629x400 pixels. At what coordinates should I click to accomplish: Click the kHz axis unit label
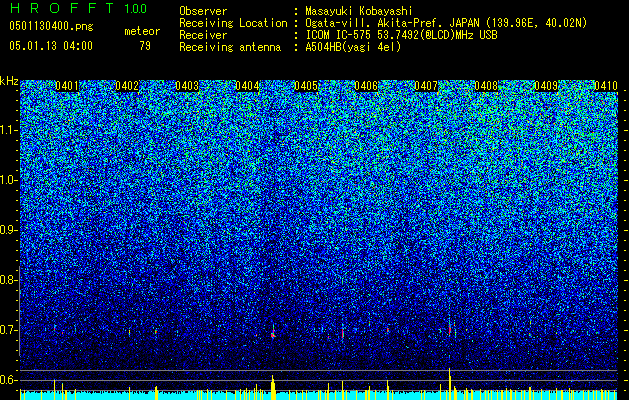(x=9, y=81)
